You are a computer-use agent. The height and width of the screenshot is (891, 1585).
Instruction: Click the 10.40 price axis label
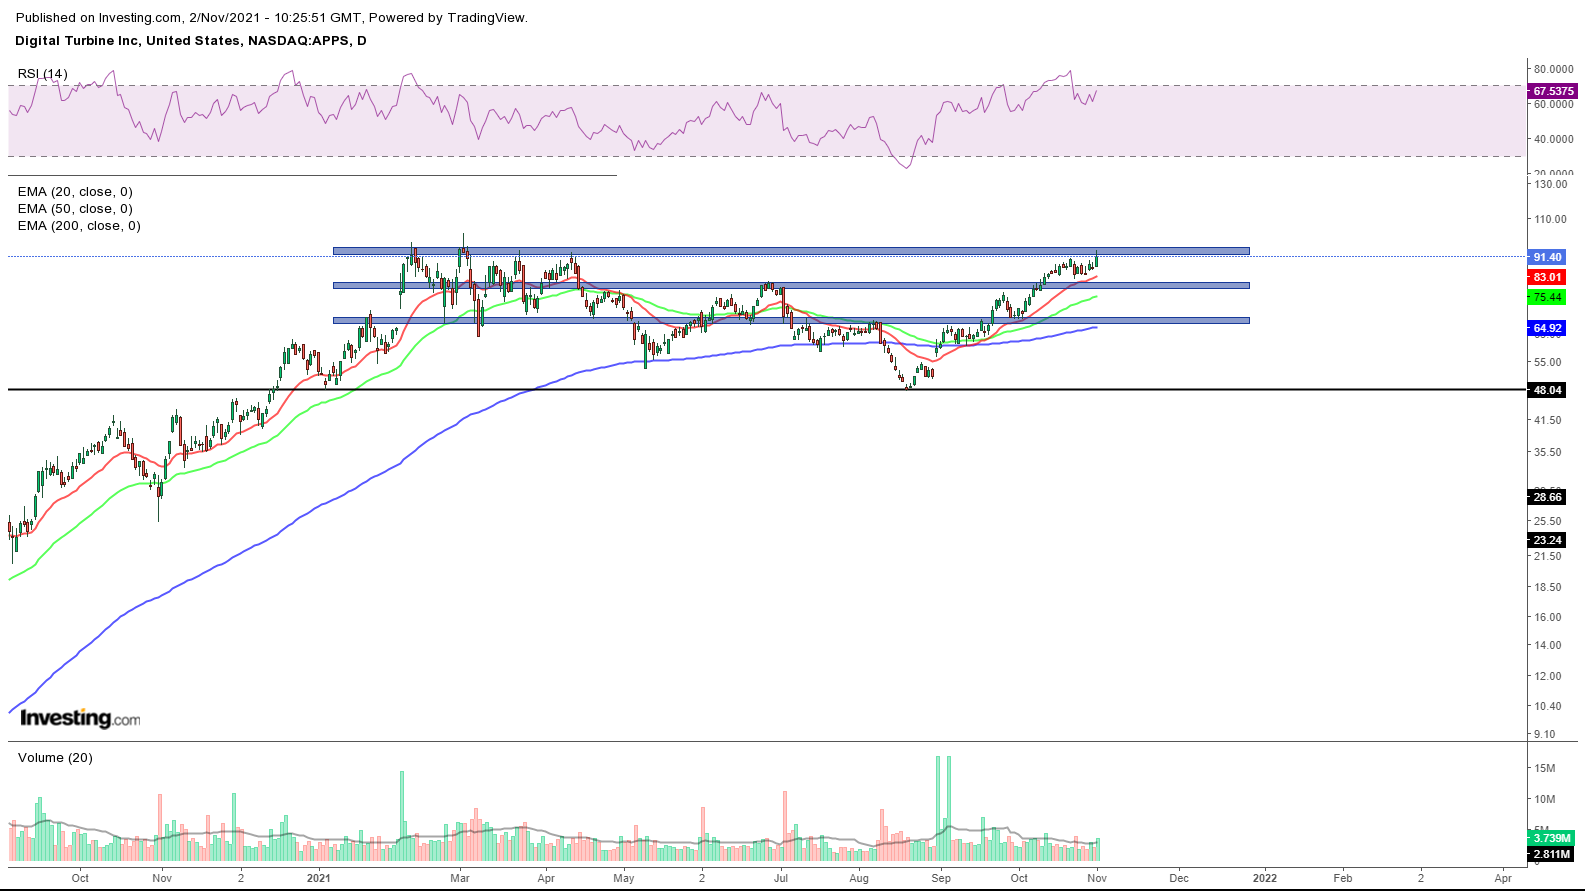pos(1548,706)
